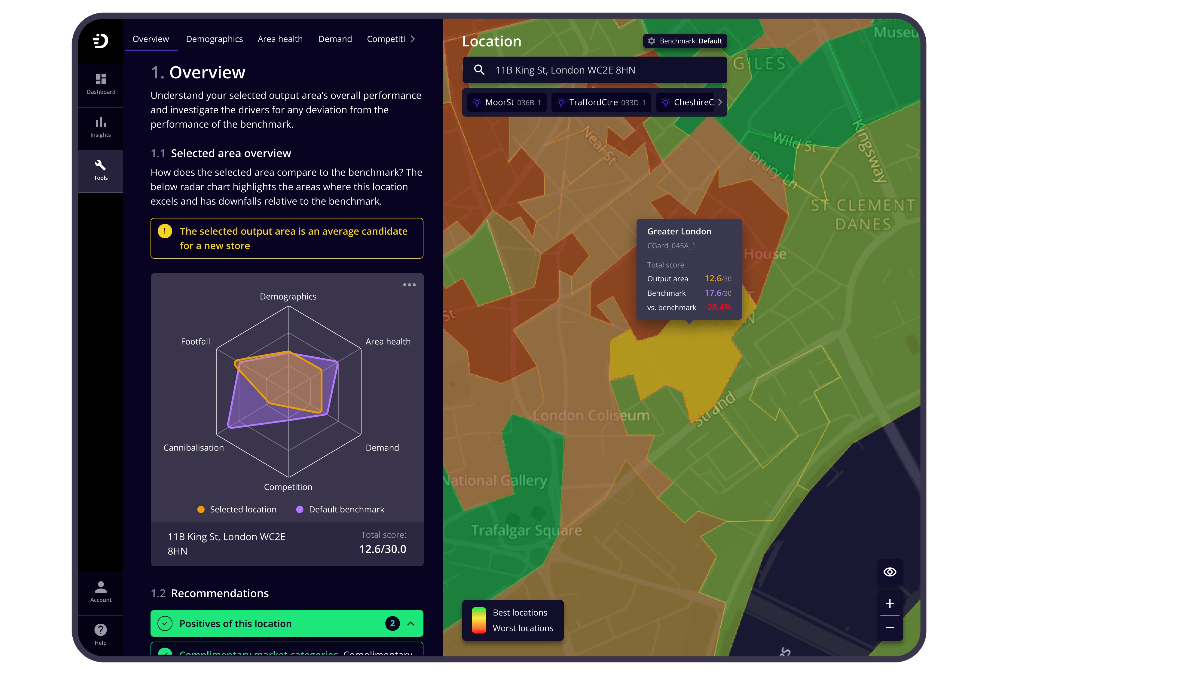Click the location search address field
Screen dimensions: 1200x675
coord(595,70)
